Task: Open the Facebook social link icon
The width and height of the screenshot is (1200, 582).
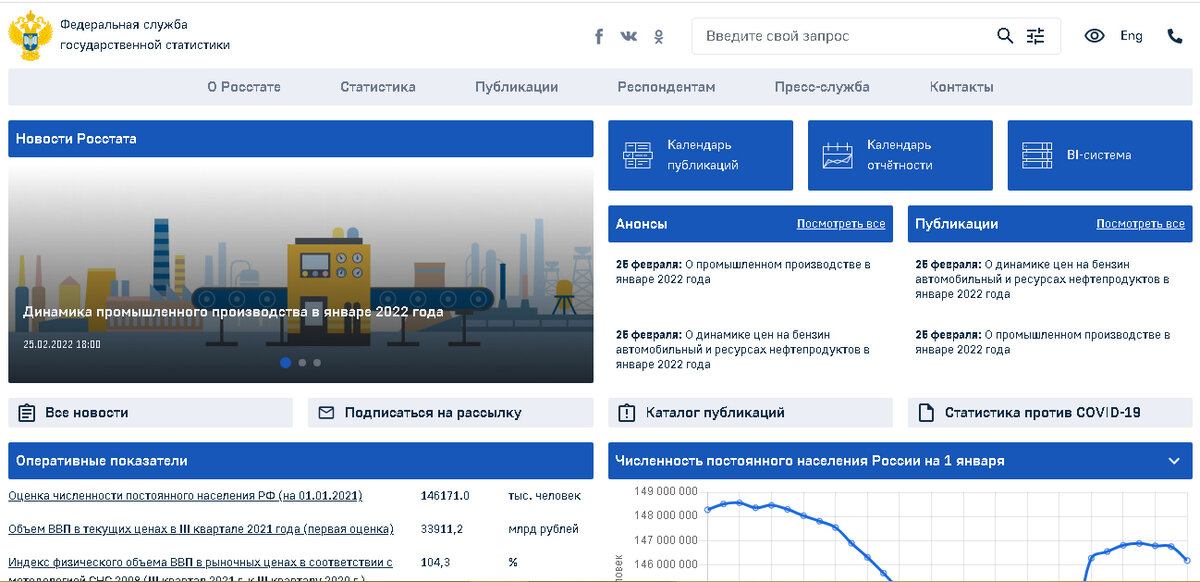Action: [x=599, y=36]
